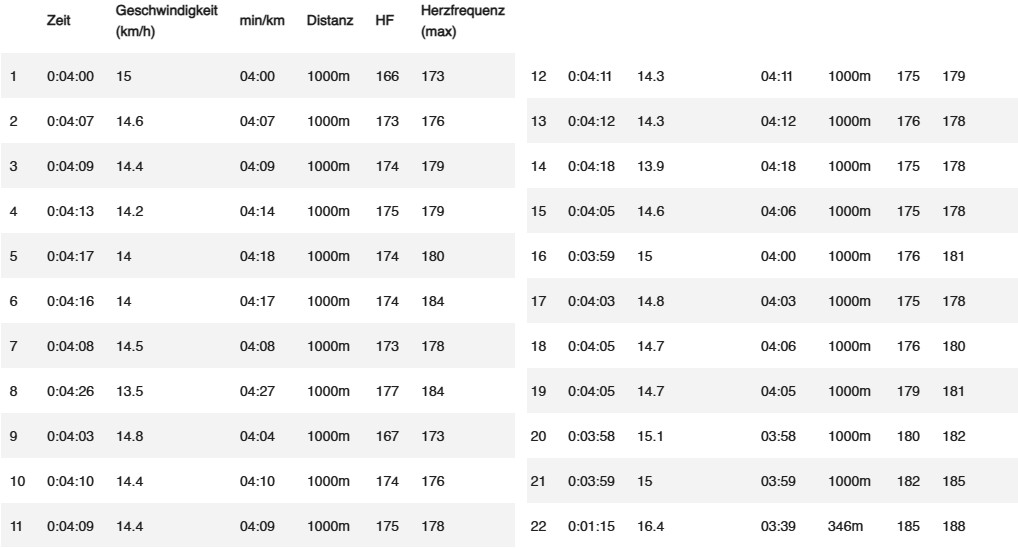Select the 04:27 pace cell
This screenshot has width=1018, height=548.
(257, 391)
